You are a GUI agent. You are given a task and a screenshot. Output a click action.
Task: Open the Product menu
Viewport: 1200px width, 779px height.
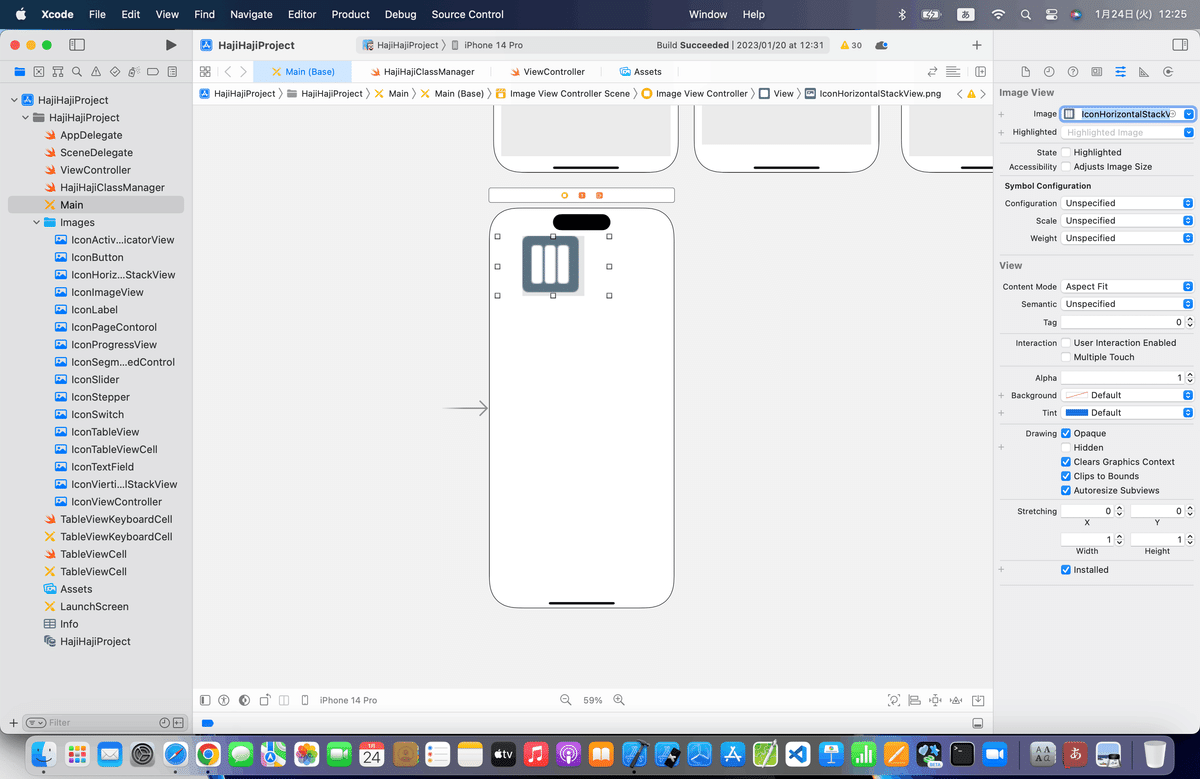coord(351,14)
